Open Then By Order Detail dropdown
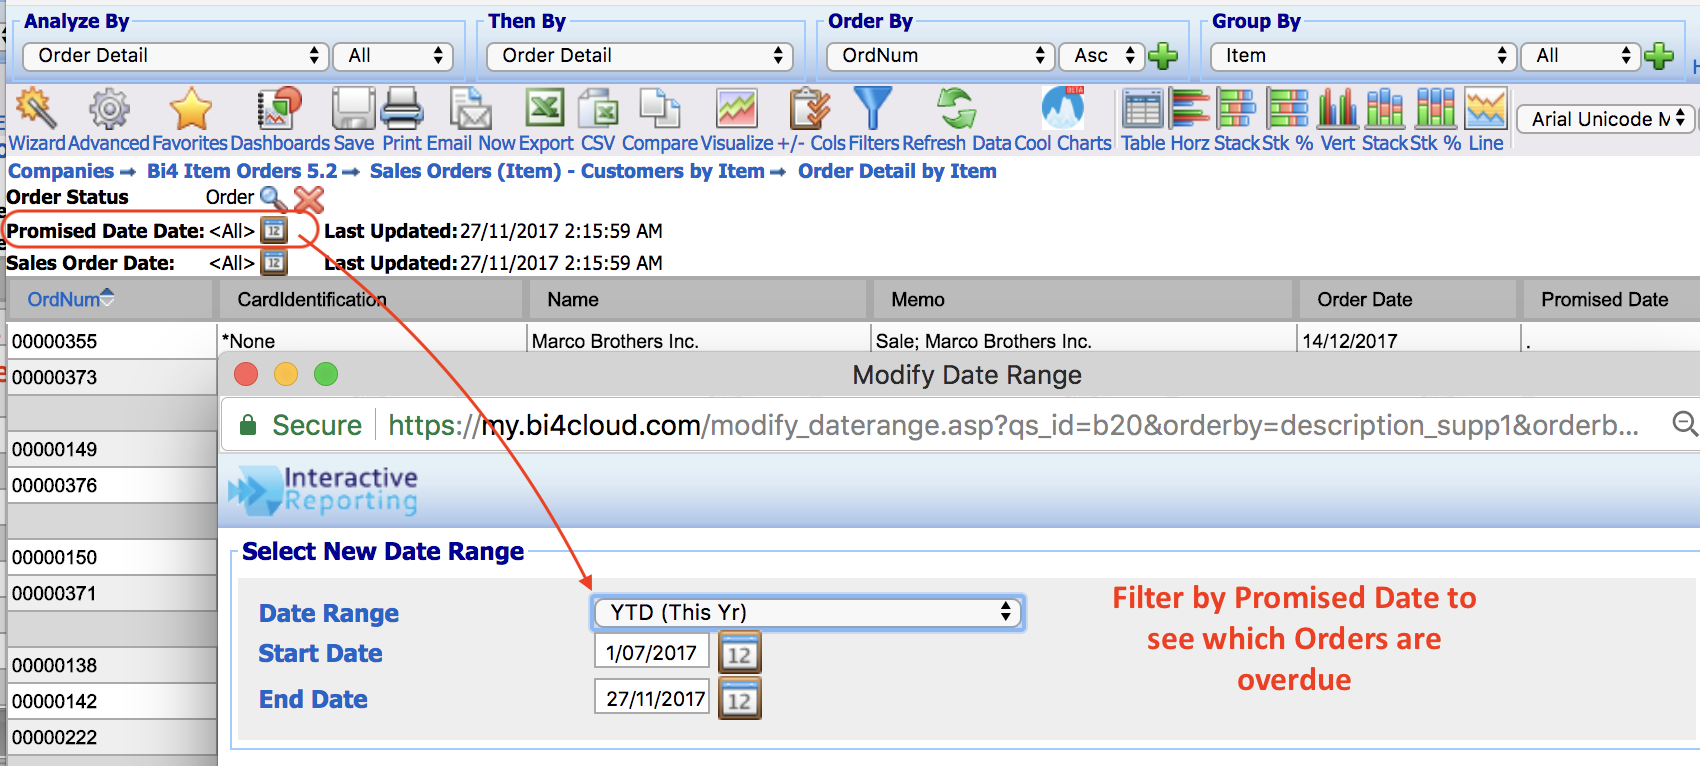The image size is (1700, 766). point(640,56)
